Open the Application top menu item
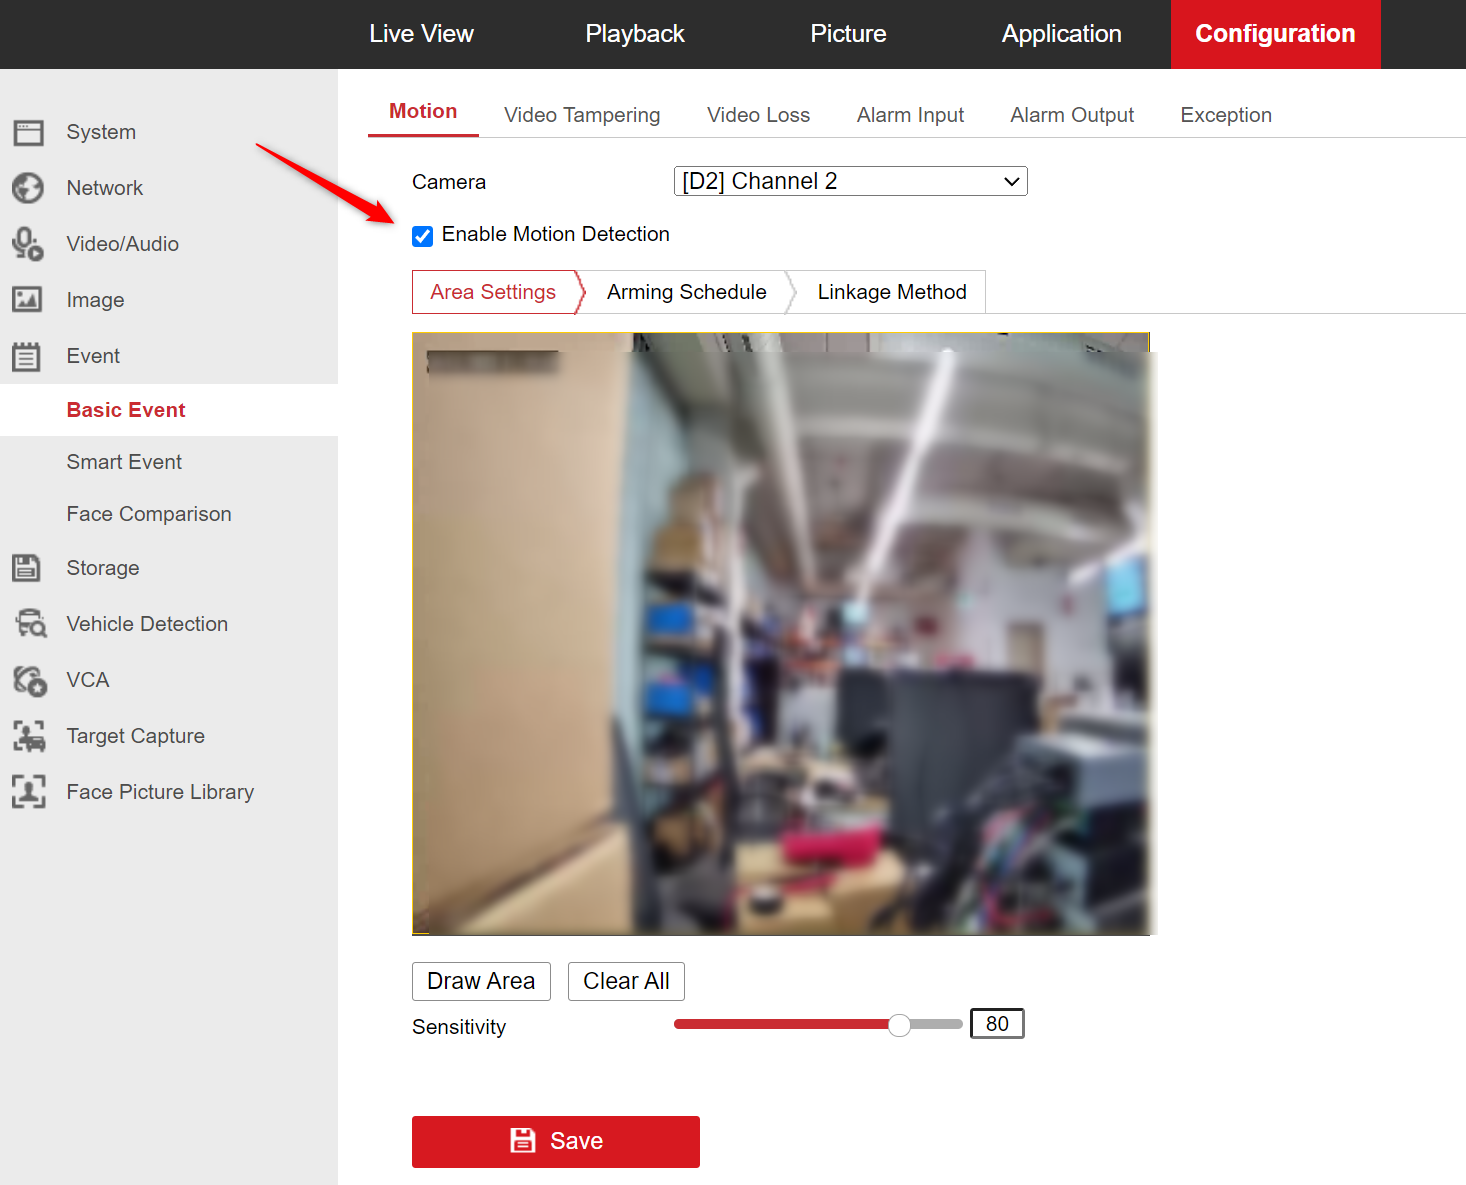1466x1185 pixels. coord(1062,34)
